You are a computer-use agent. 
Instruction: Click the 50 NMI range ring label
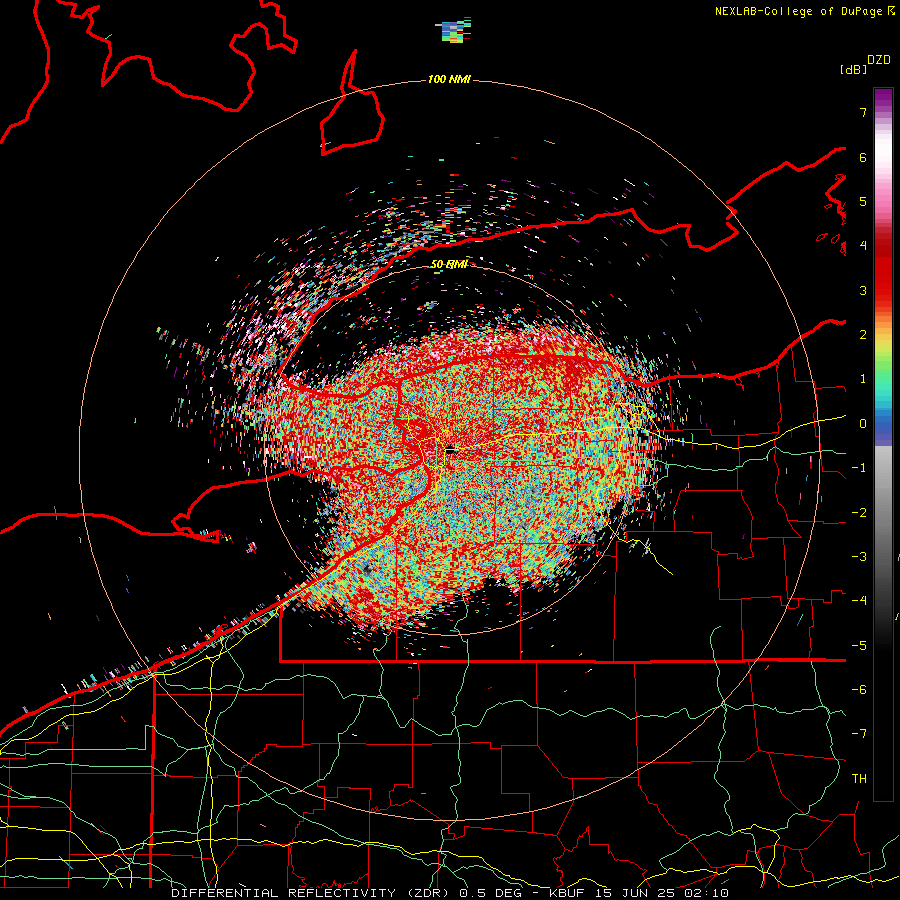[x=449, y=264]
